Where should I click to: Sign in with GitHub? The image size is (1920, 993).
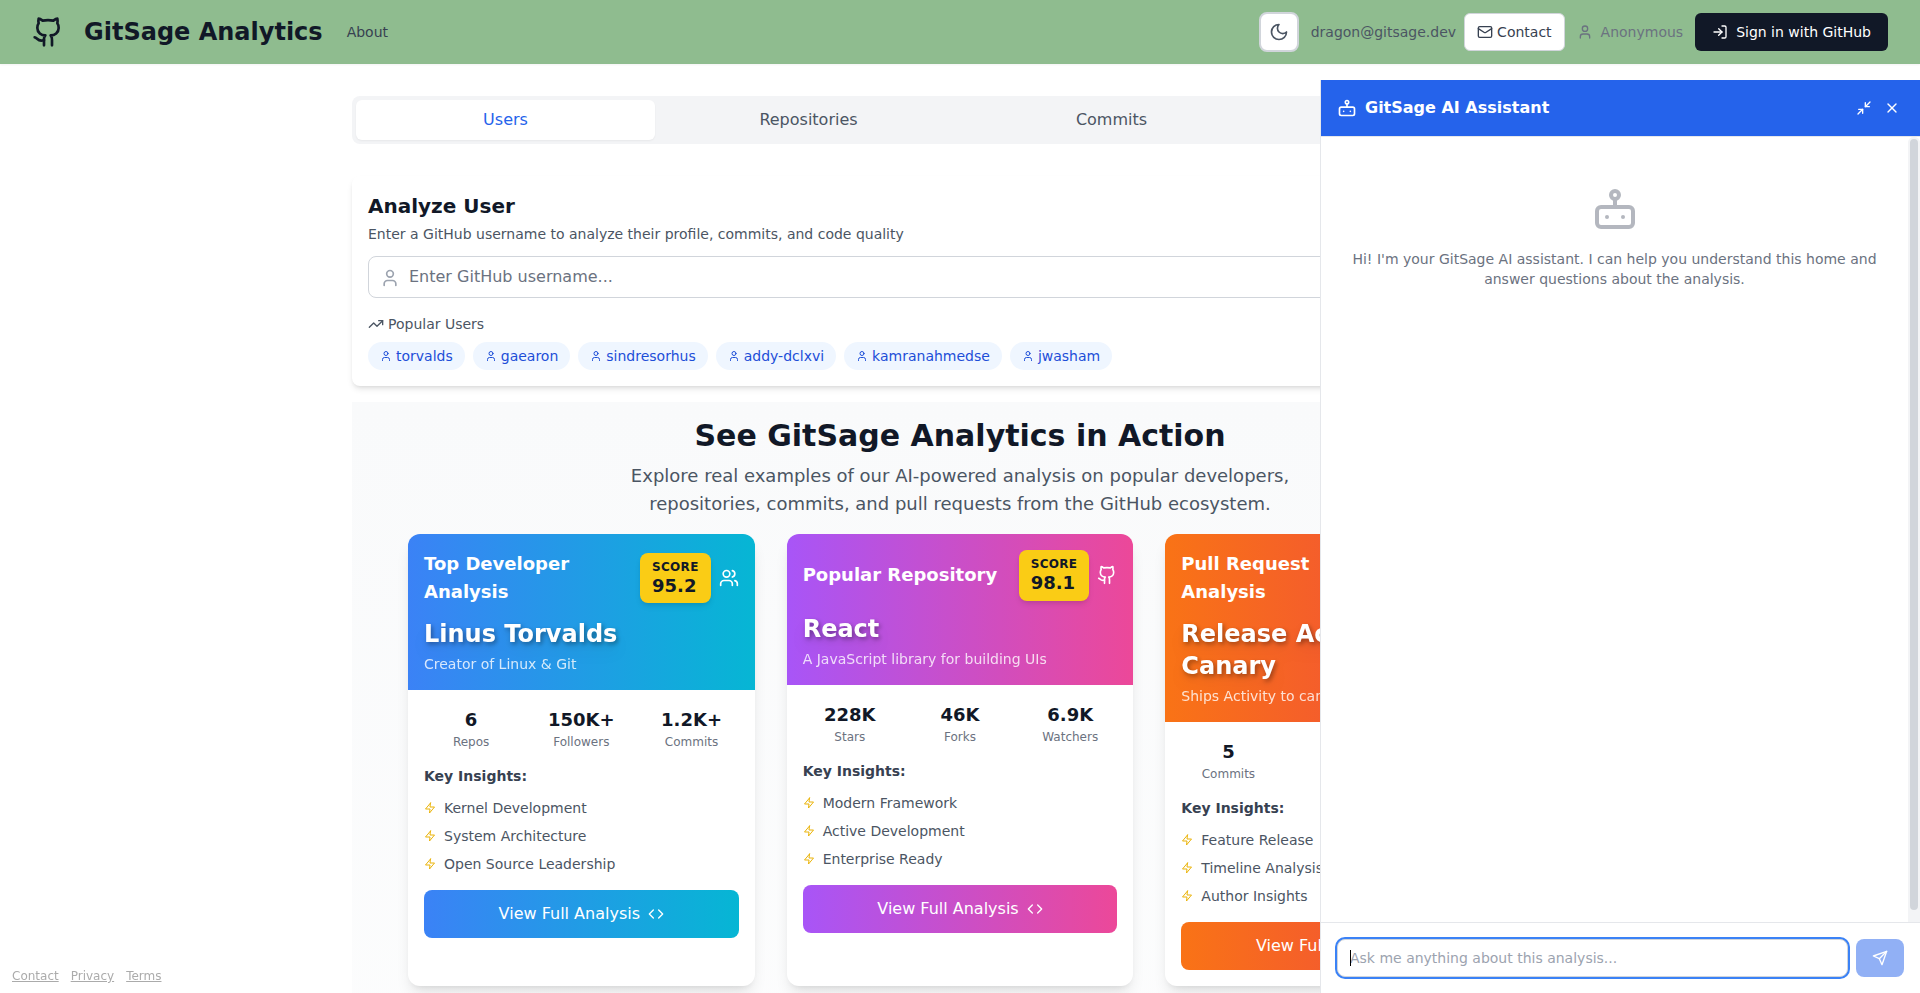(1790, 32)
